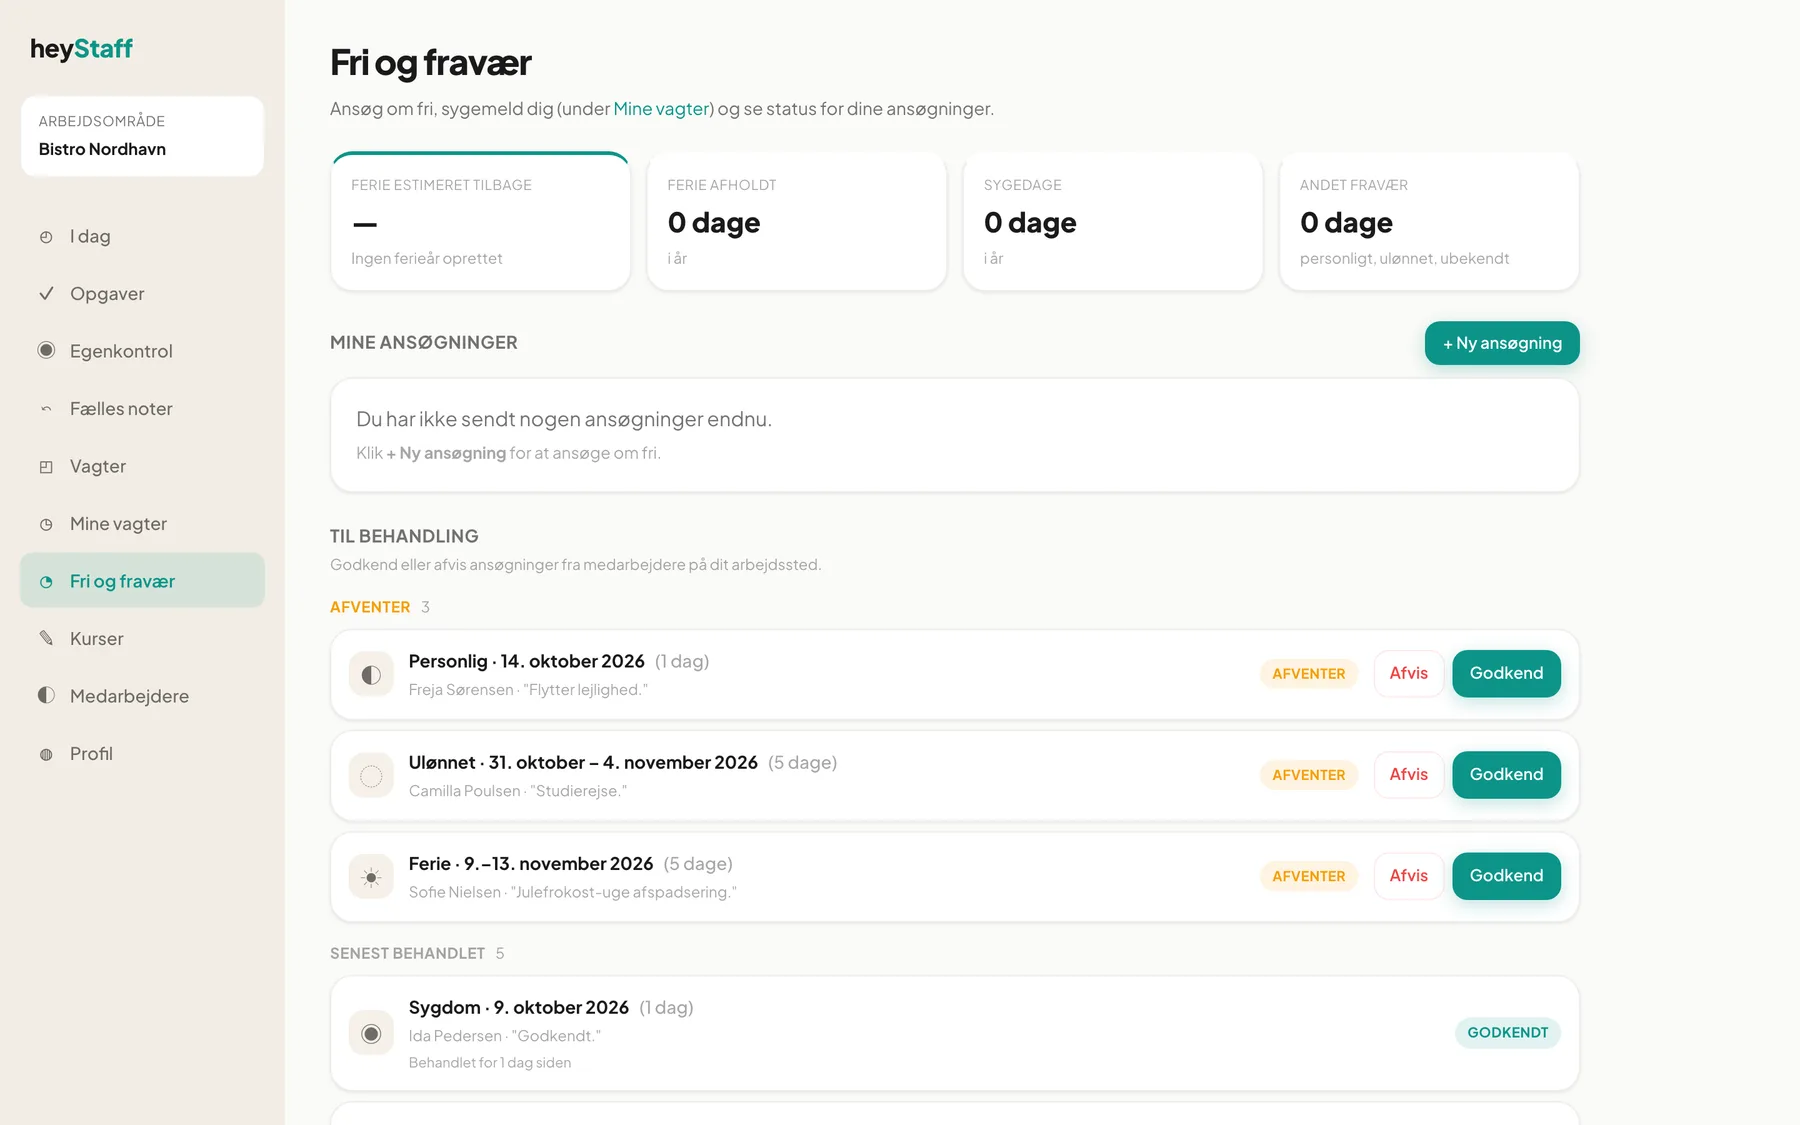
Task: Select the Ferie estimeret tilbage card
Action: tap(480, 222)
